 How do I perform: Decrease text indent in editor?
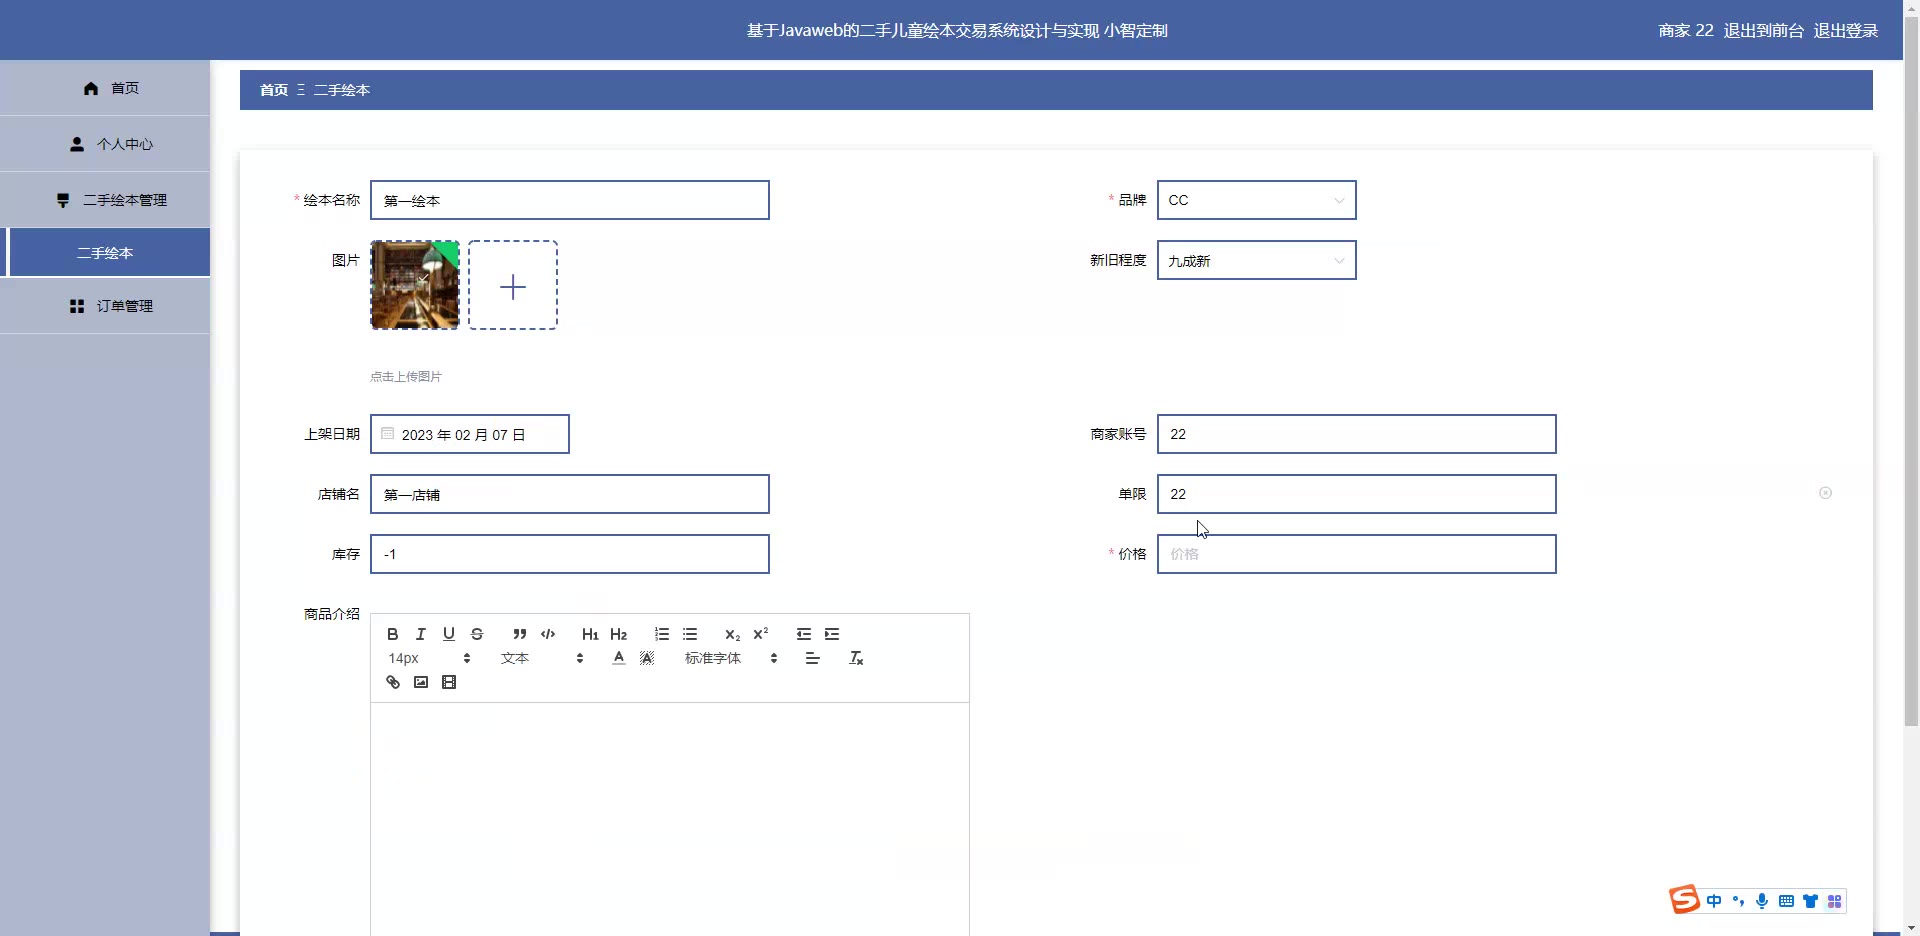[804, 634]
